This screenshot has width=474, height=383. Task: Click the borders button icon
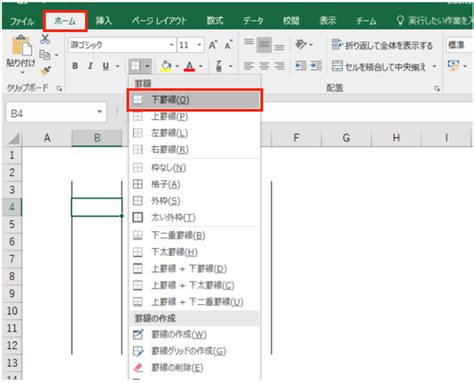(135, 66)
